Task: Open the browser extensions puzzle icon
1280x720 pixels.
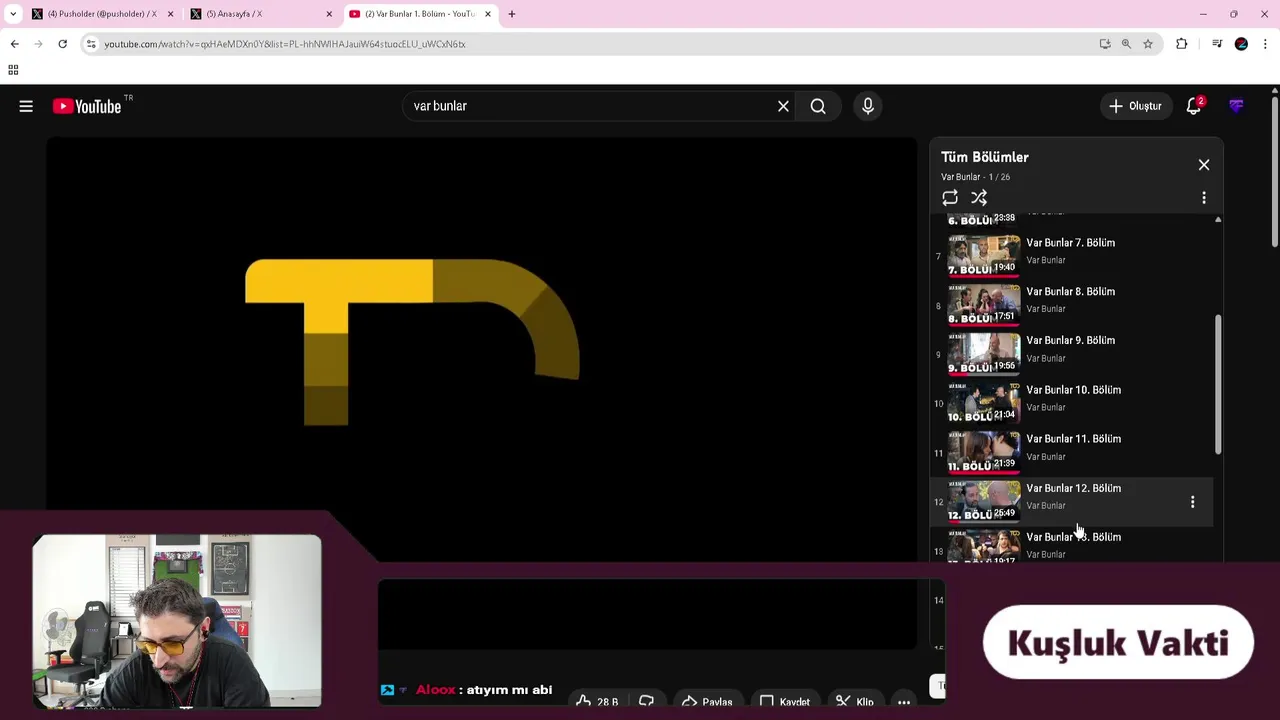Action: pyautogui.click(x=1182, y=44)
